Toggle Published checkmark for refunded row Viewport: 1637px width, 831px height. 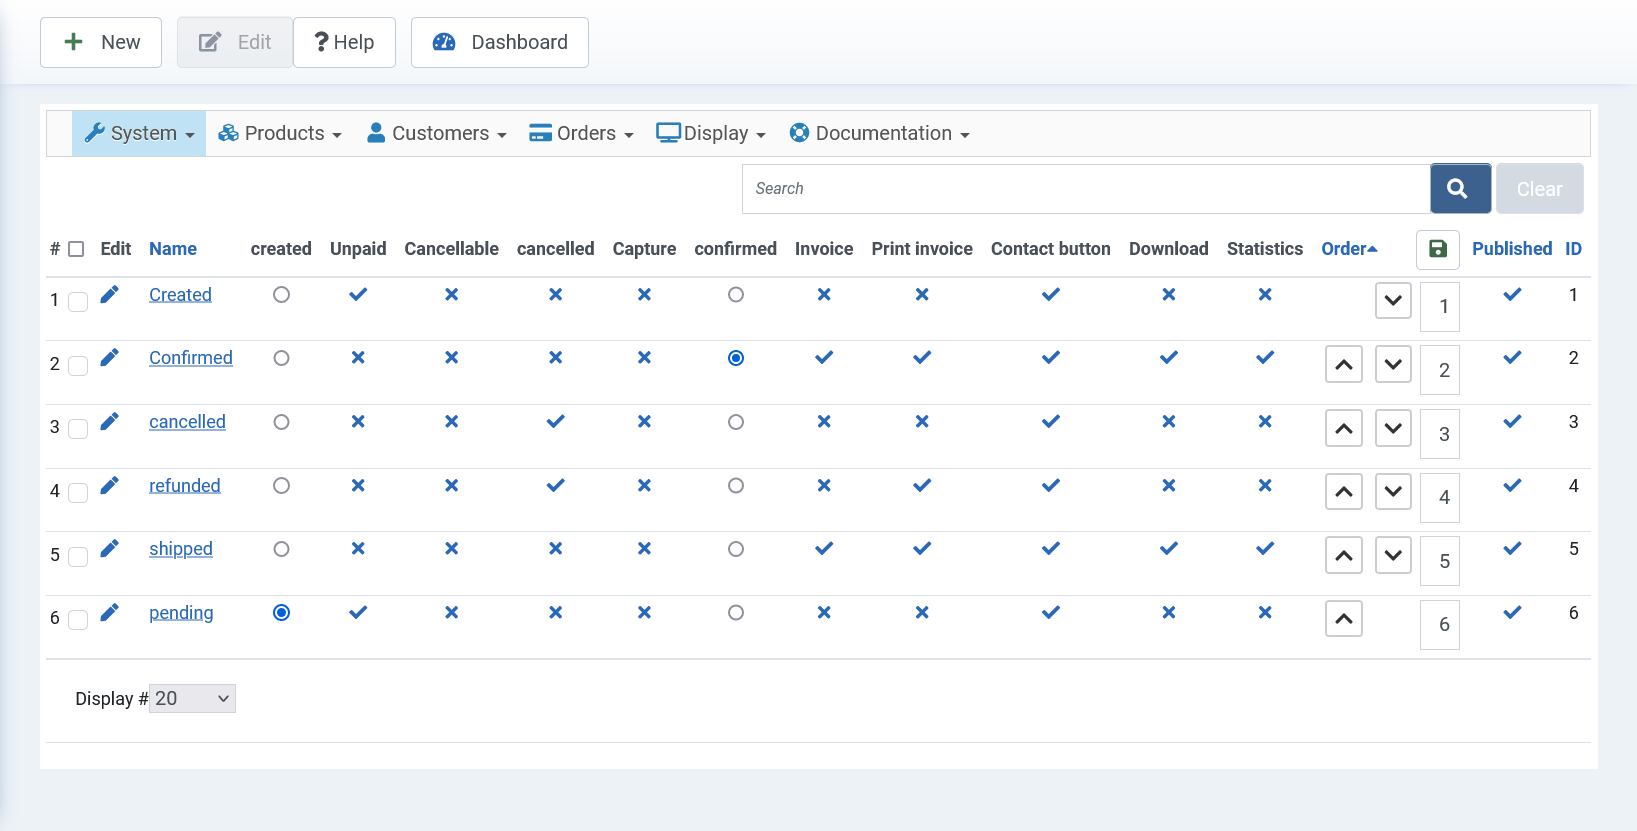[x=1512, y=486]
